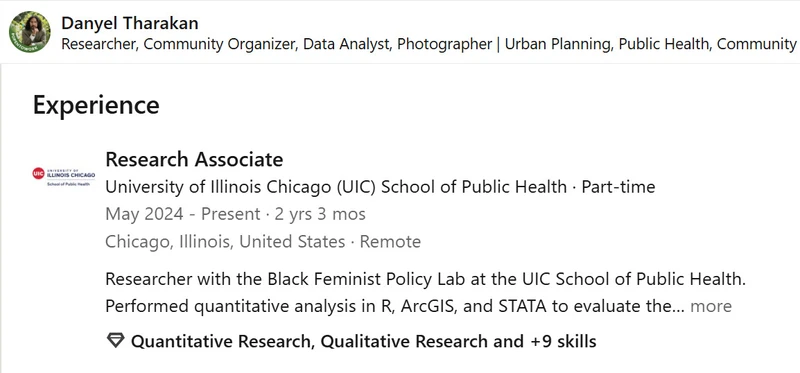The height and width of the screenshot is (373, 800).
Task: Click the Photographer word in the headline
Action: pos(444,44)
